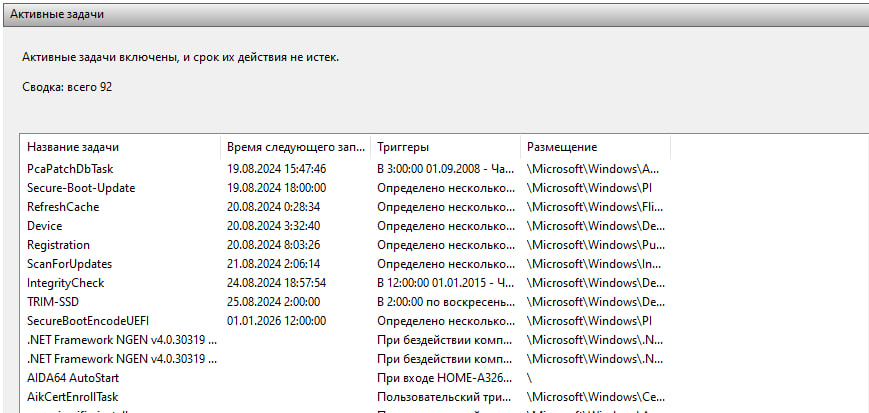Viewport: 869px width, 413px height.
Task: Select the PcaPatchDbTask task row
Action: 71,169
